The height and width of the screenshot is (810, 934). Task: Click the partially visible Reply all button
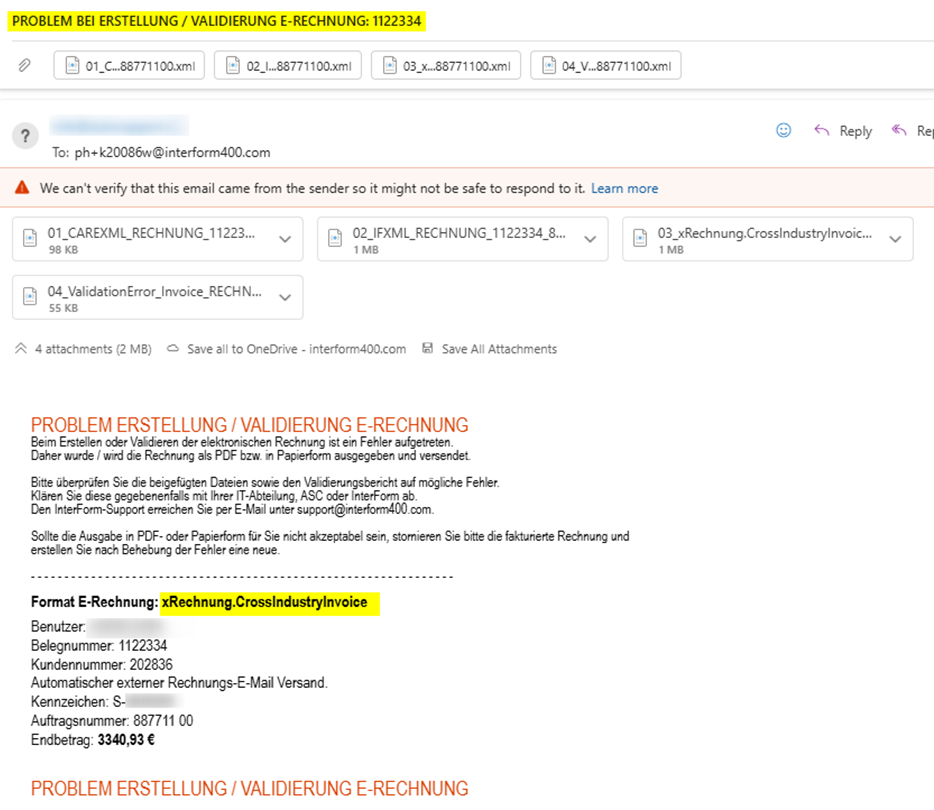click(x=912, y=131)
